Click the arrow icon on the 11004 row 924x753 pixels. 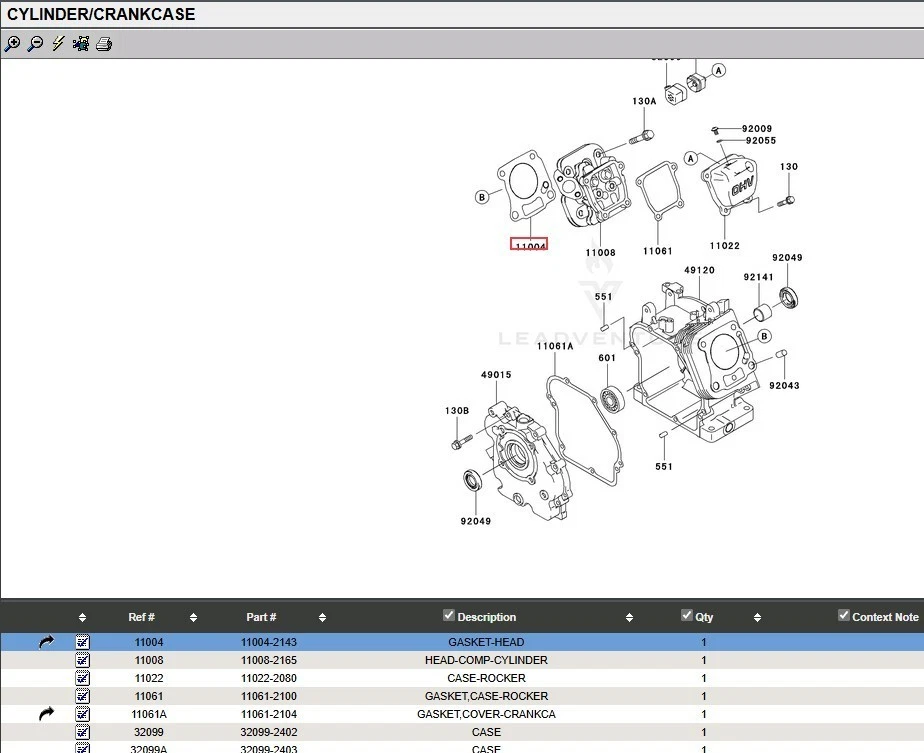(46, 642)
